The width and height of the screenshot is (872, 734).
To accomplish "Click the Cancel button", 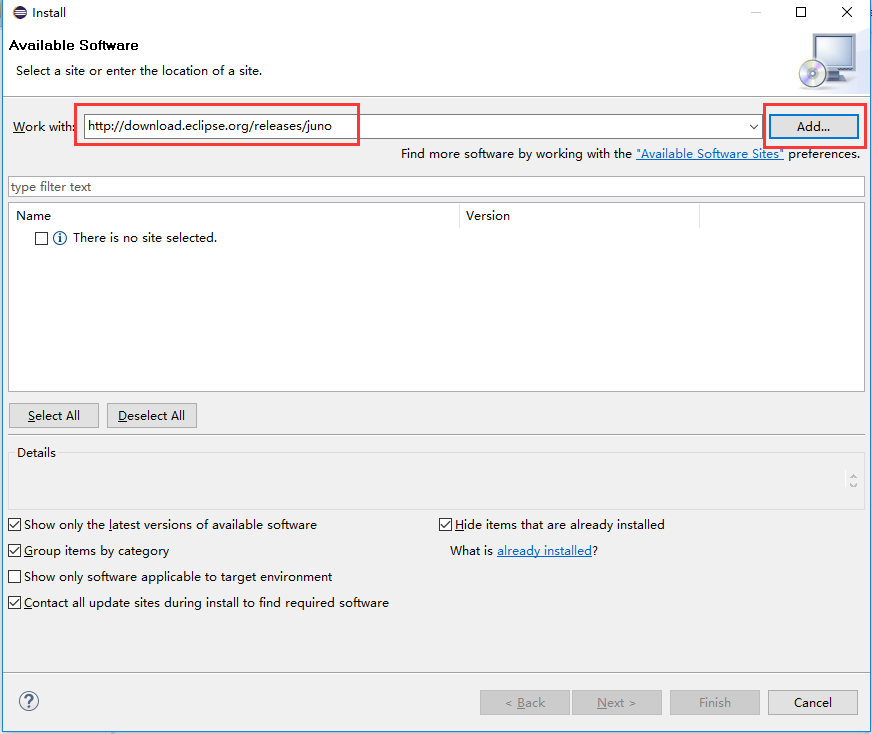I will coord(813,702).
